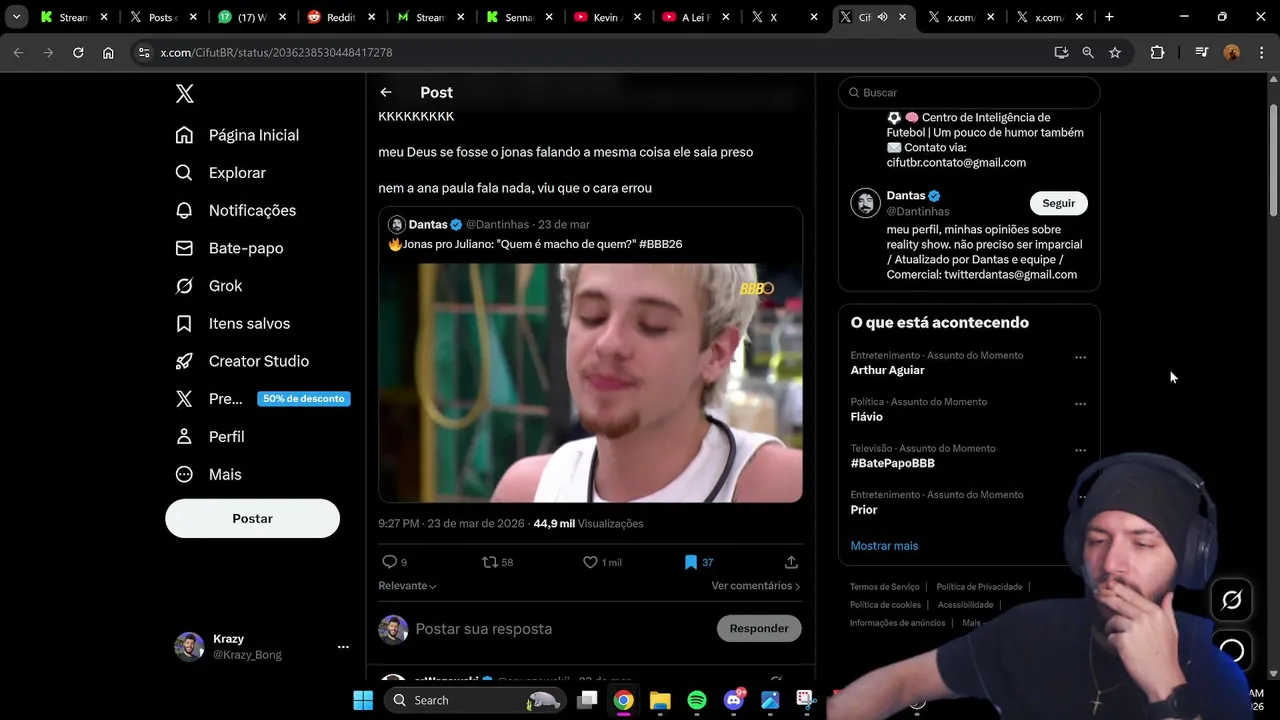Open Mais circle icon in sidebar
The image size is (1280, 720).
coord(184,474)
